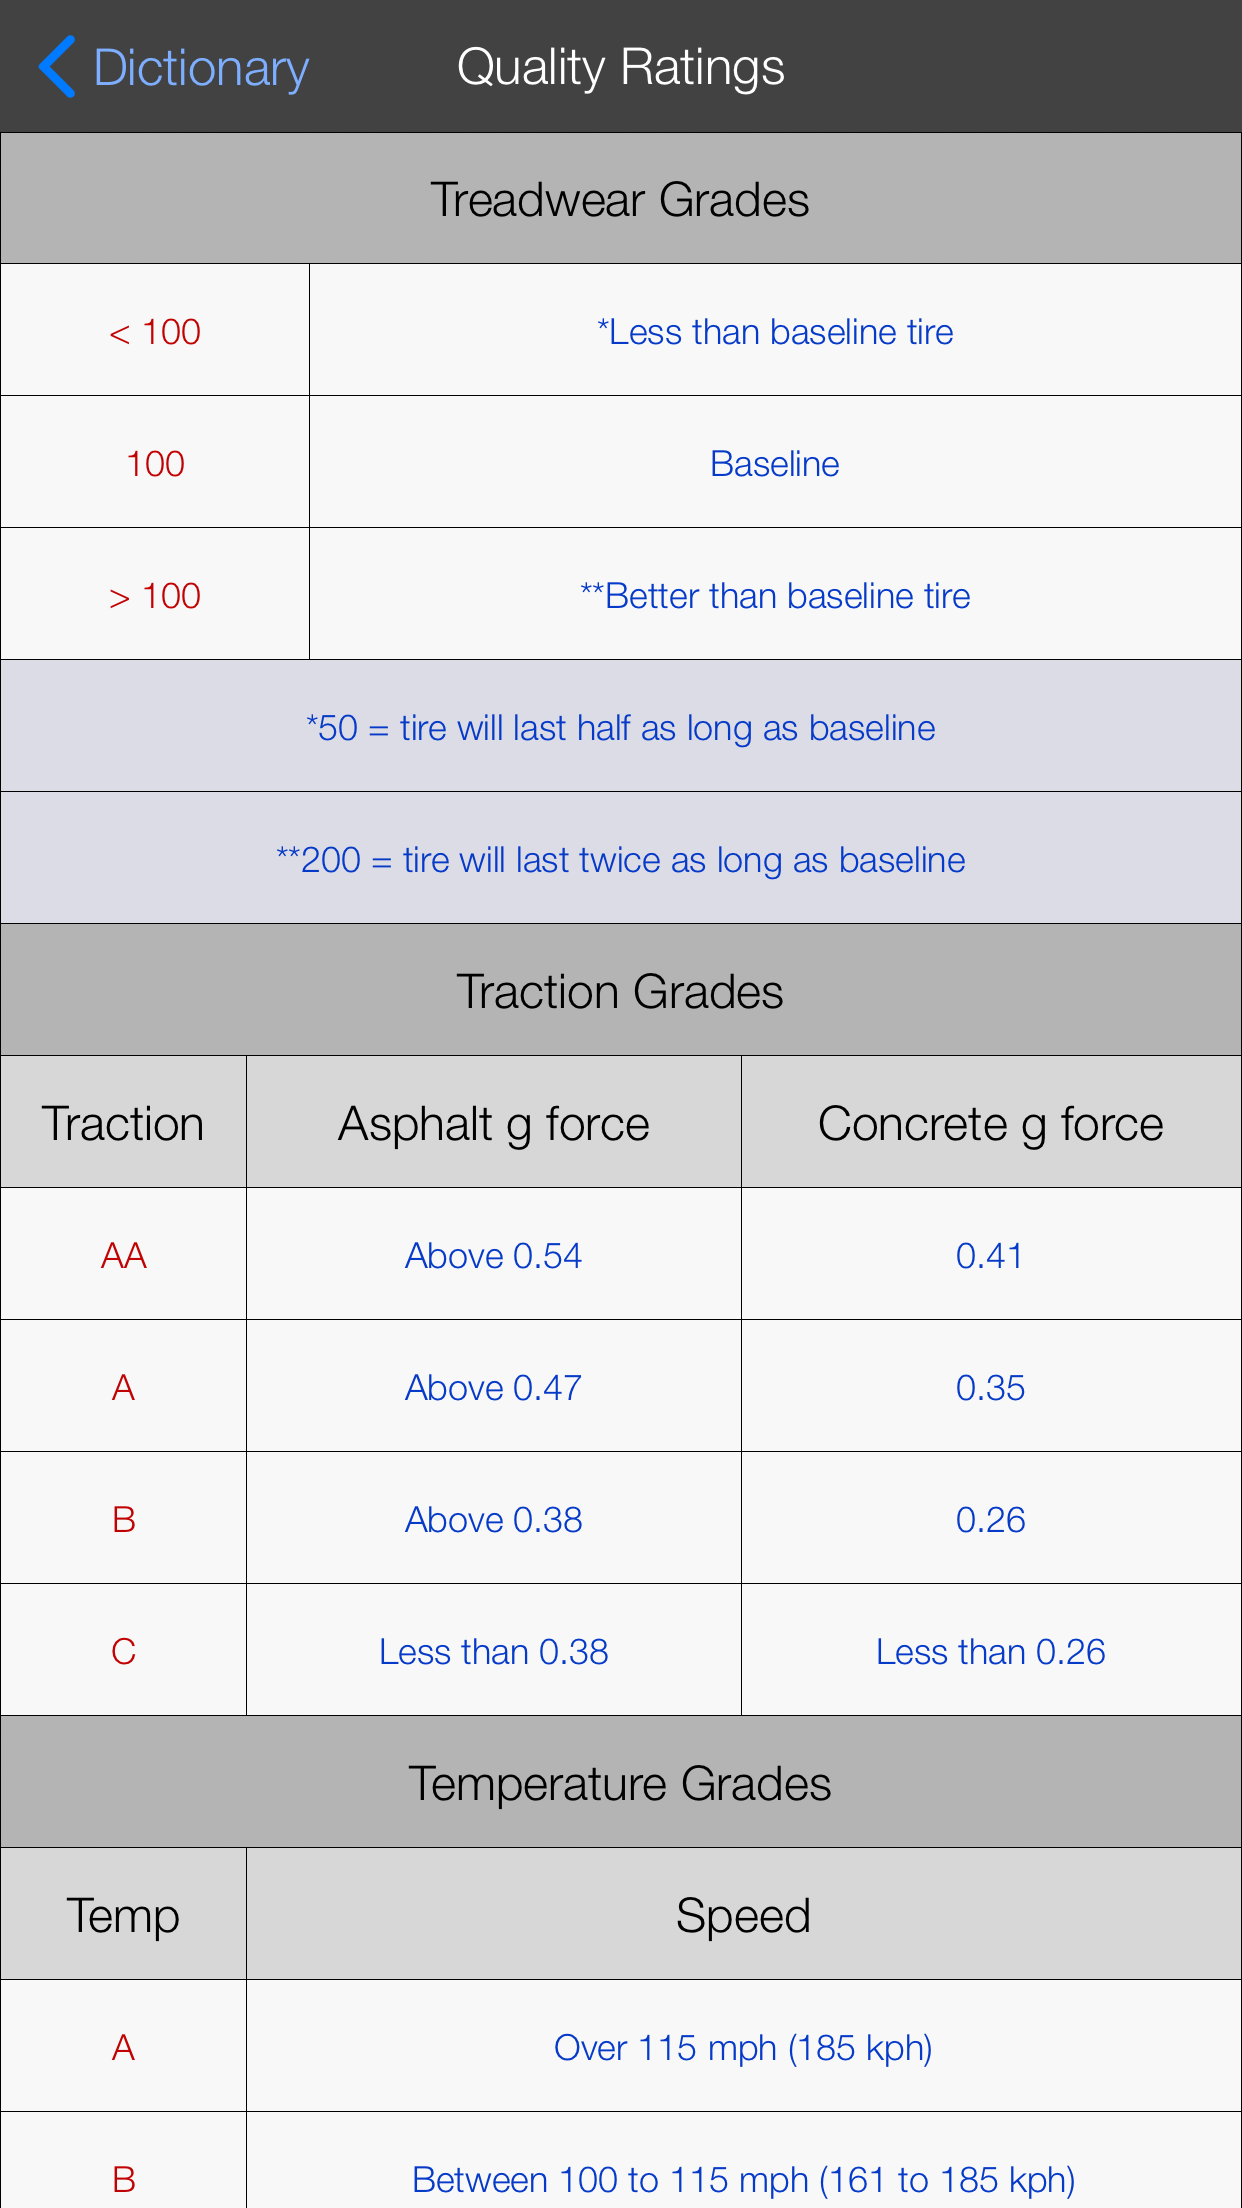Tap 'Better than baseline tire' text
1242x2208 pixels.
click(x=775, y=594)
